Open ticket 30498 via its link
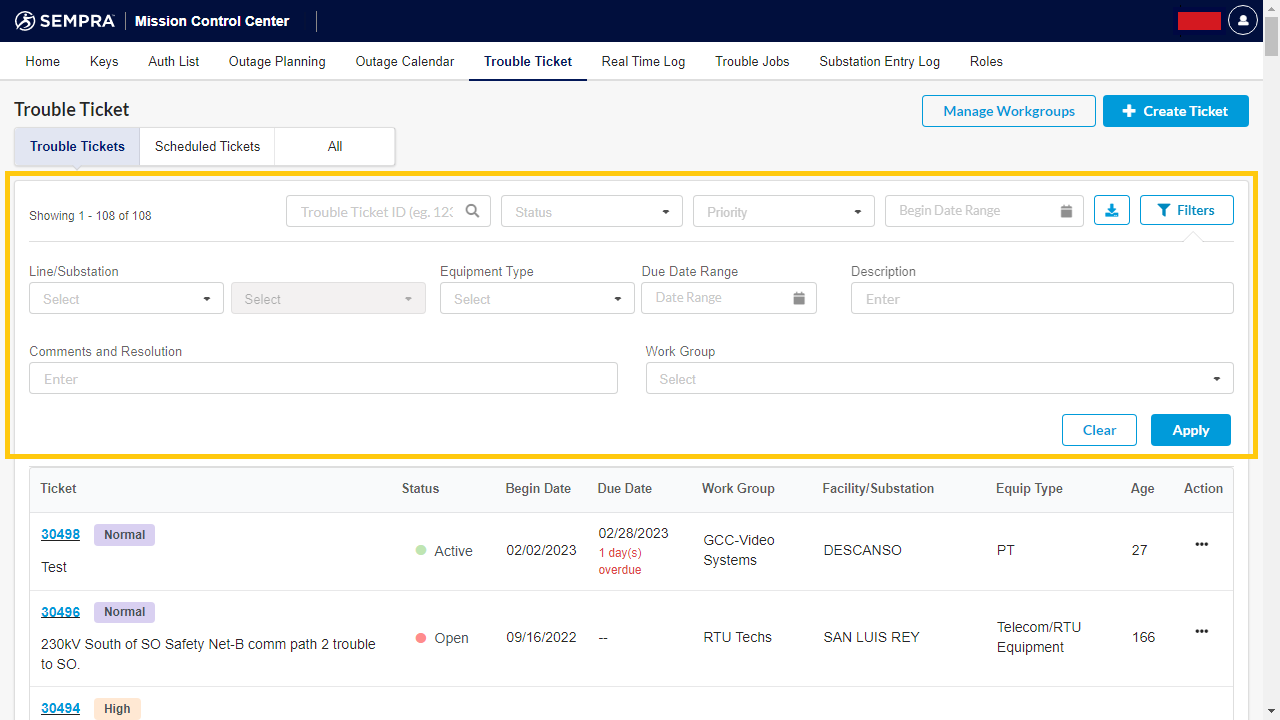The width and height of the screenshot is (1280, 720). coord(60,534)
